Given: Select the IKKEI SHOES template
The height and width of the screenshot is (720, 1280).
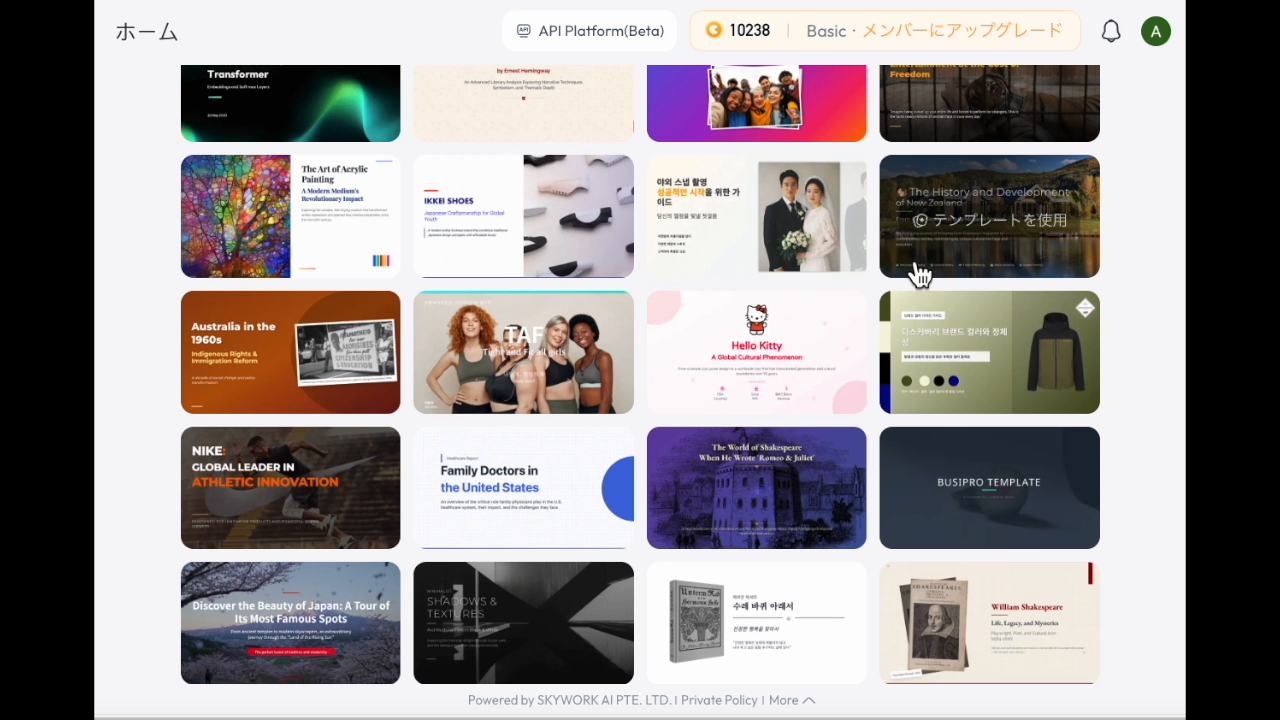Looking at the screenshot, I should 524,217.
